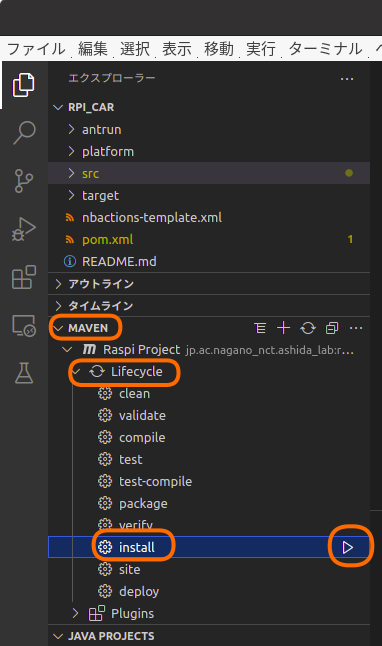382x646 pixels.
Task: Click the XML icon beside nbactions-template.xml
Action: [70, 218]
